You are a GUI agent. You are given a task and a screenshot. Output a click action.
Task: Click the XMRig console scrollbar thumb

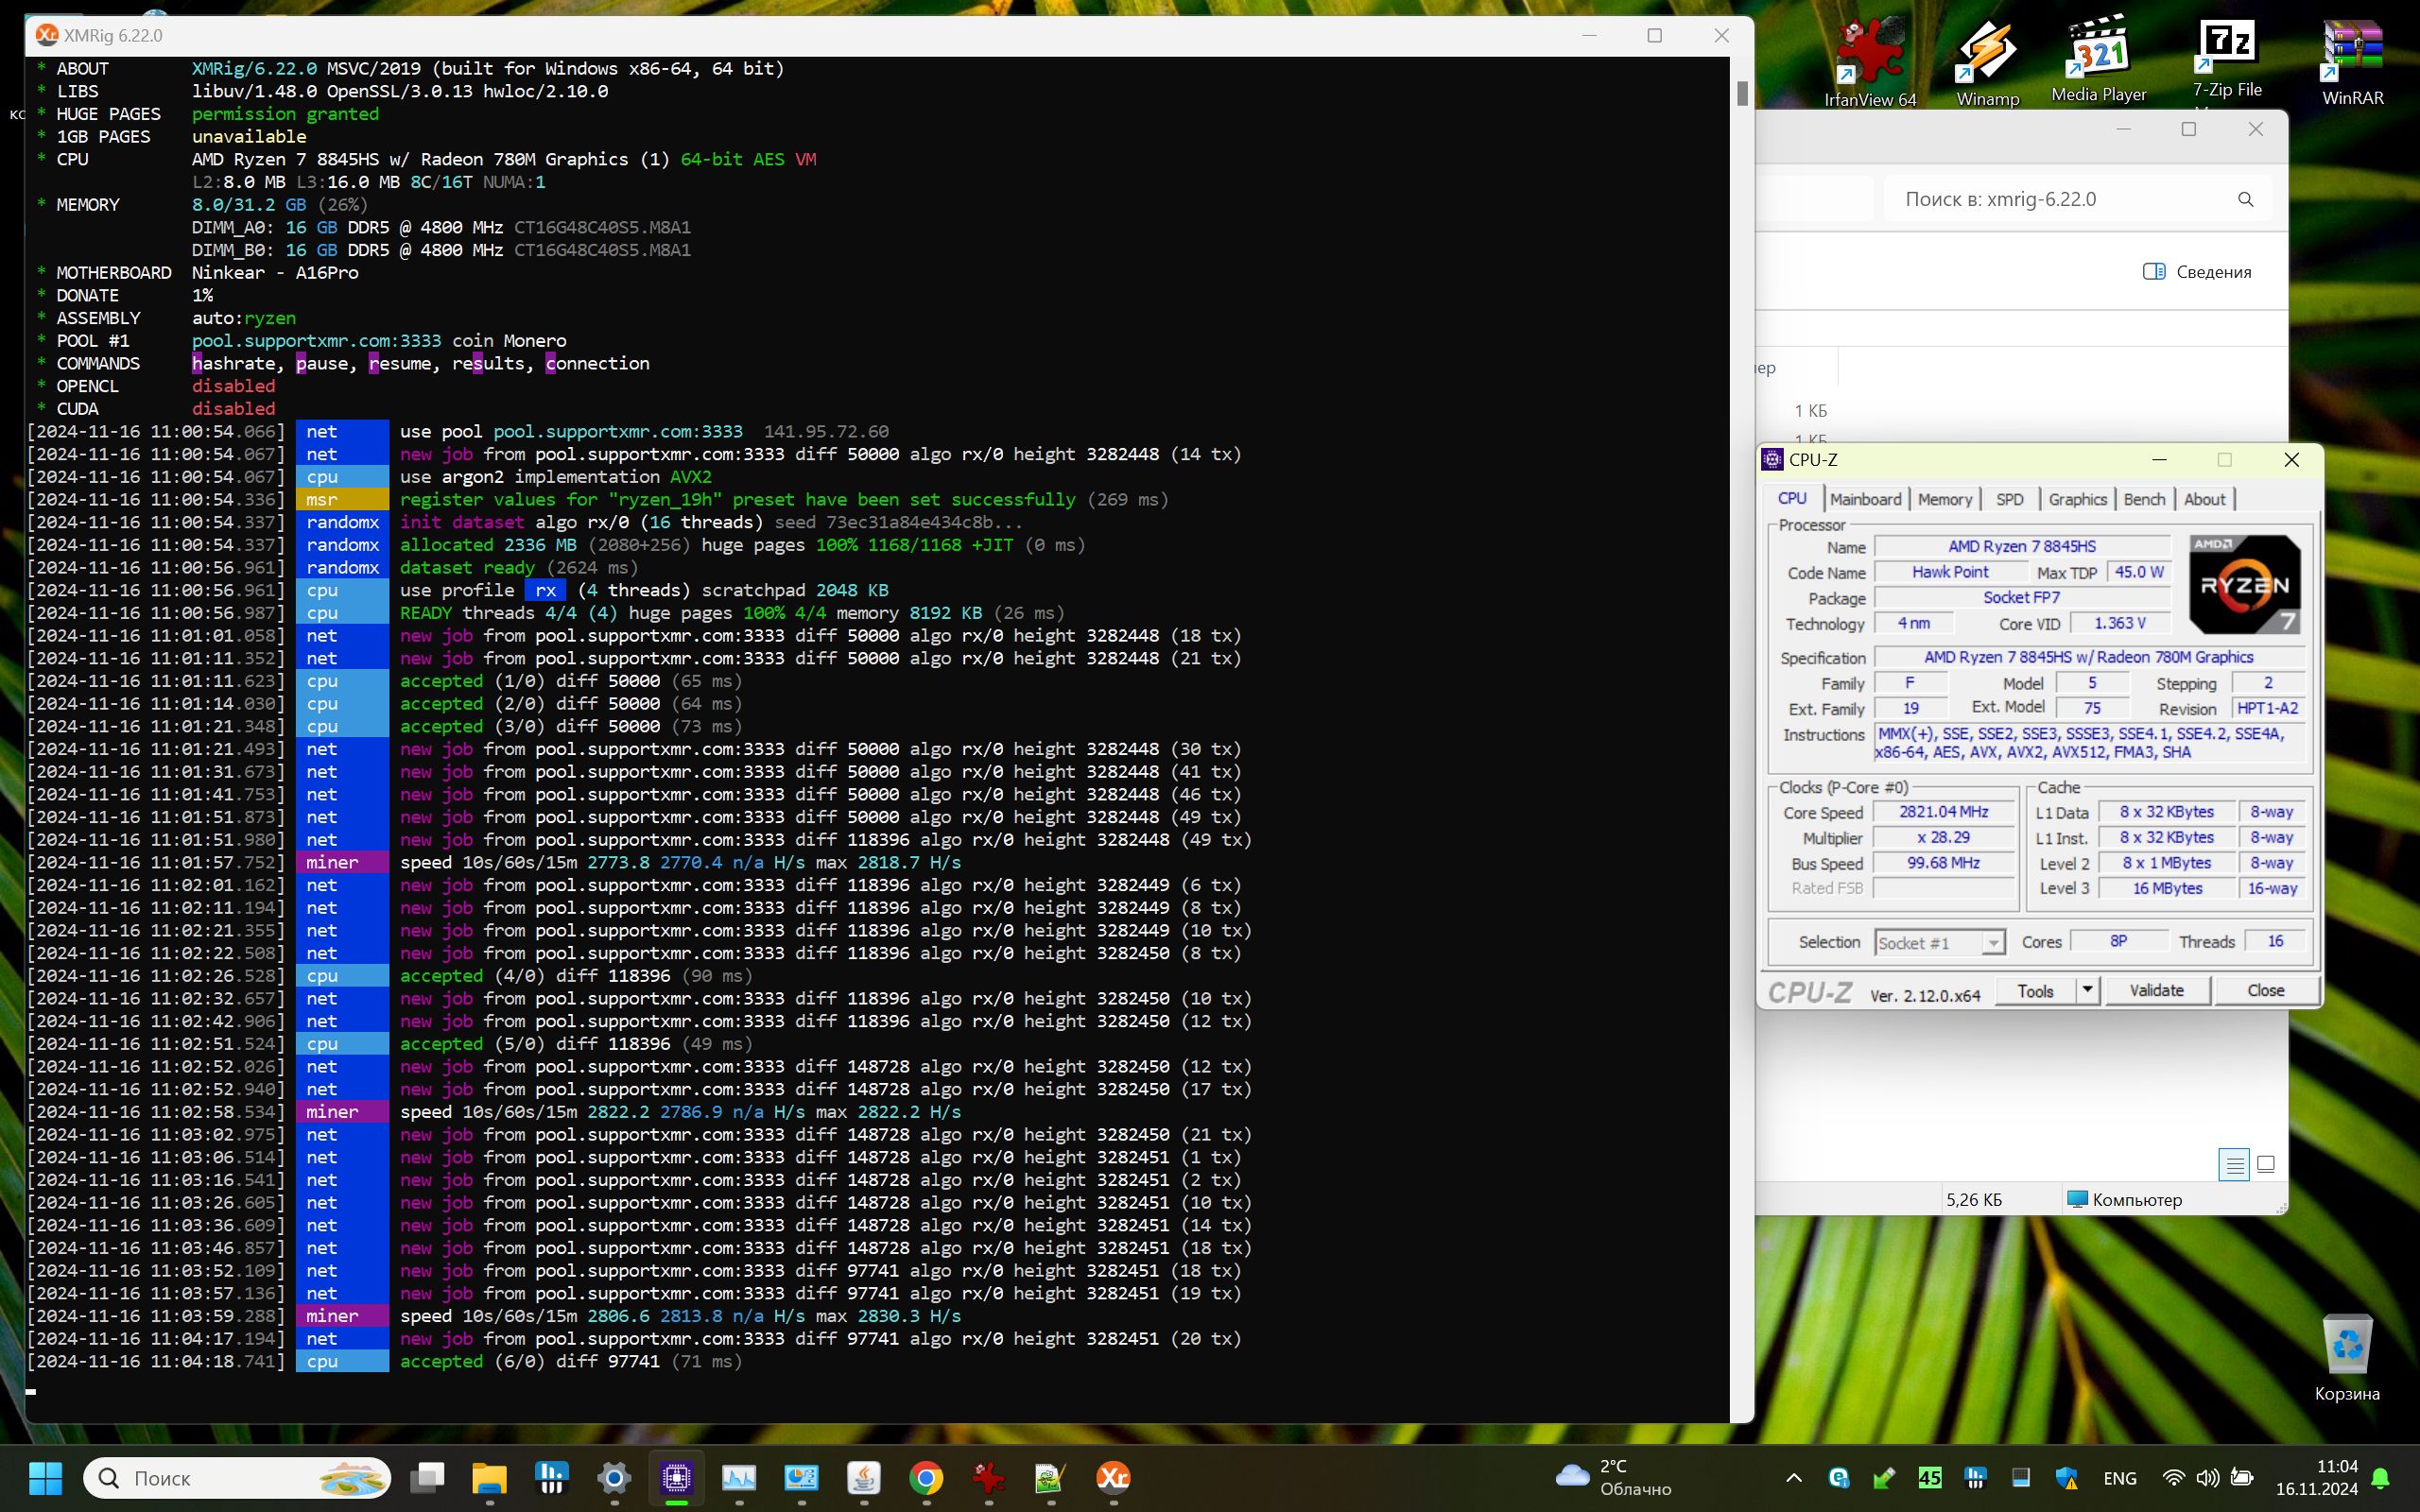click(1742, 93)
